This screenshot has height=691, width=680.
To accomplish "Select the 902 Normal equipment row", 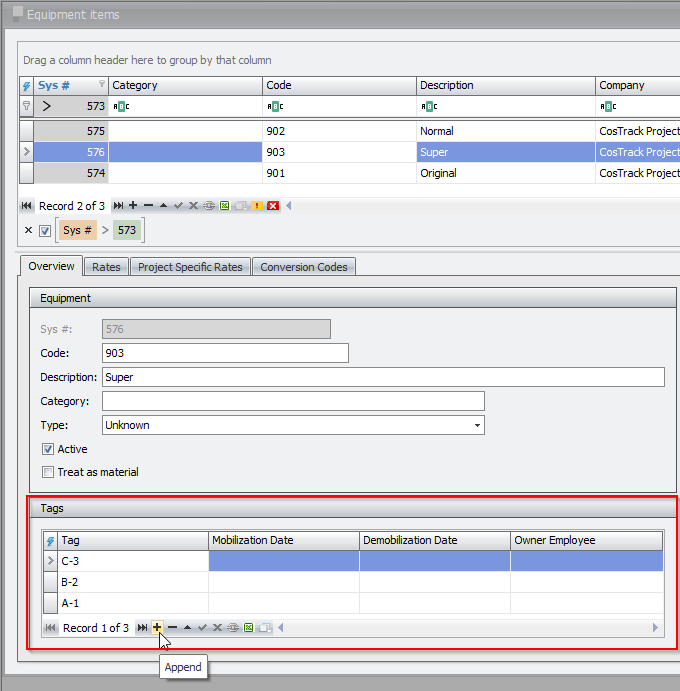I will (350, 131).
